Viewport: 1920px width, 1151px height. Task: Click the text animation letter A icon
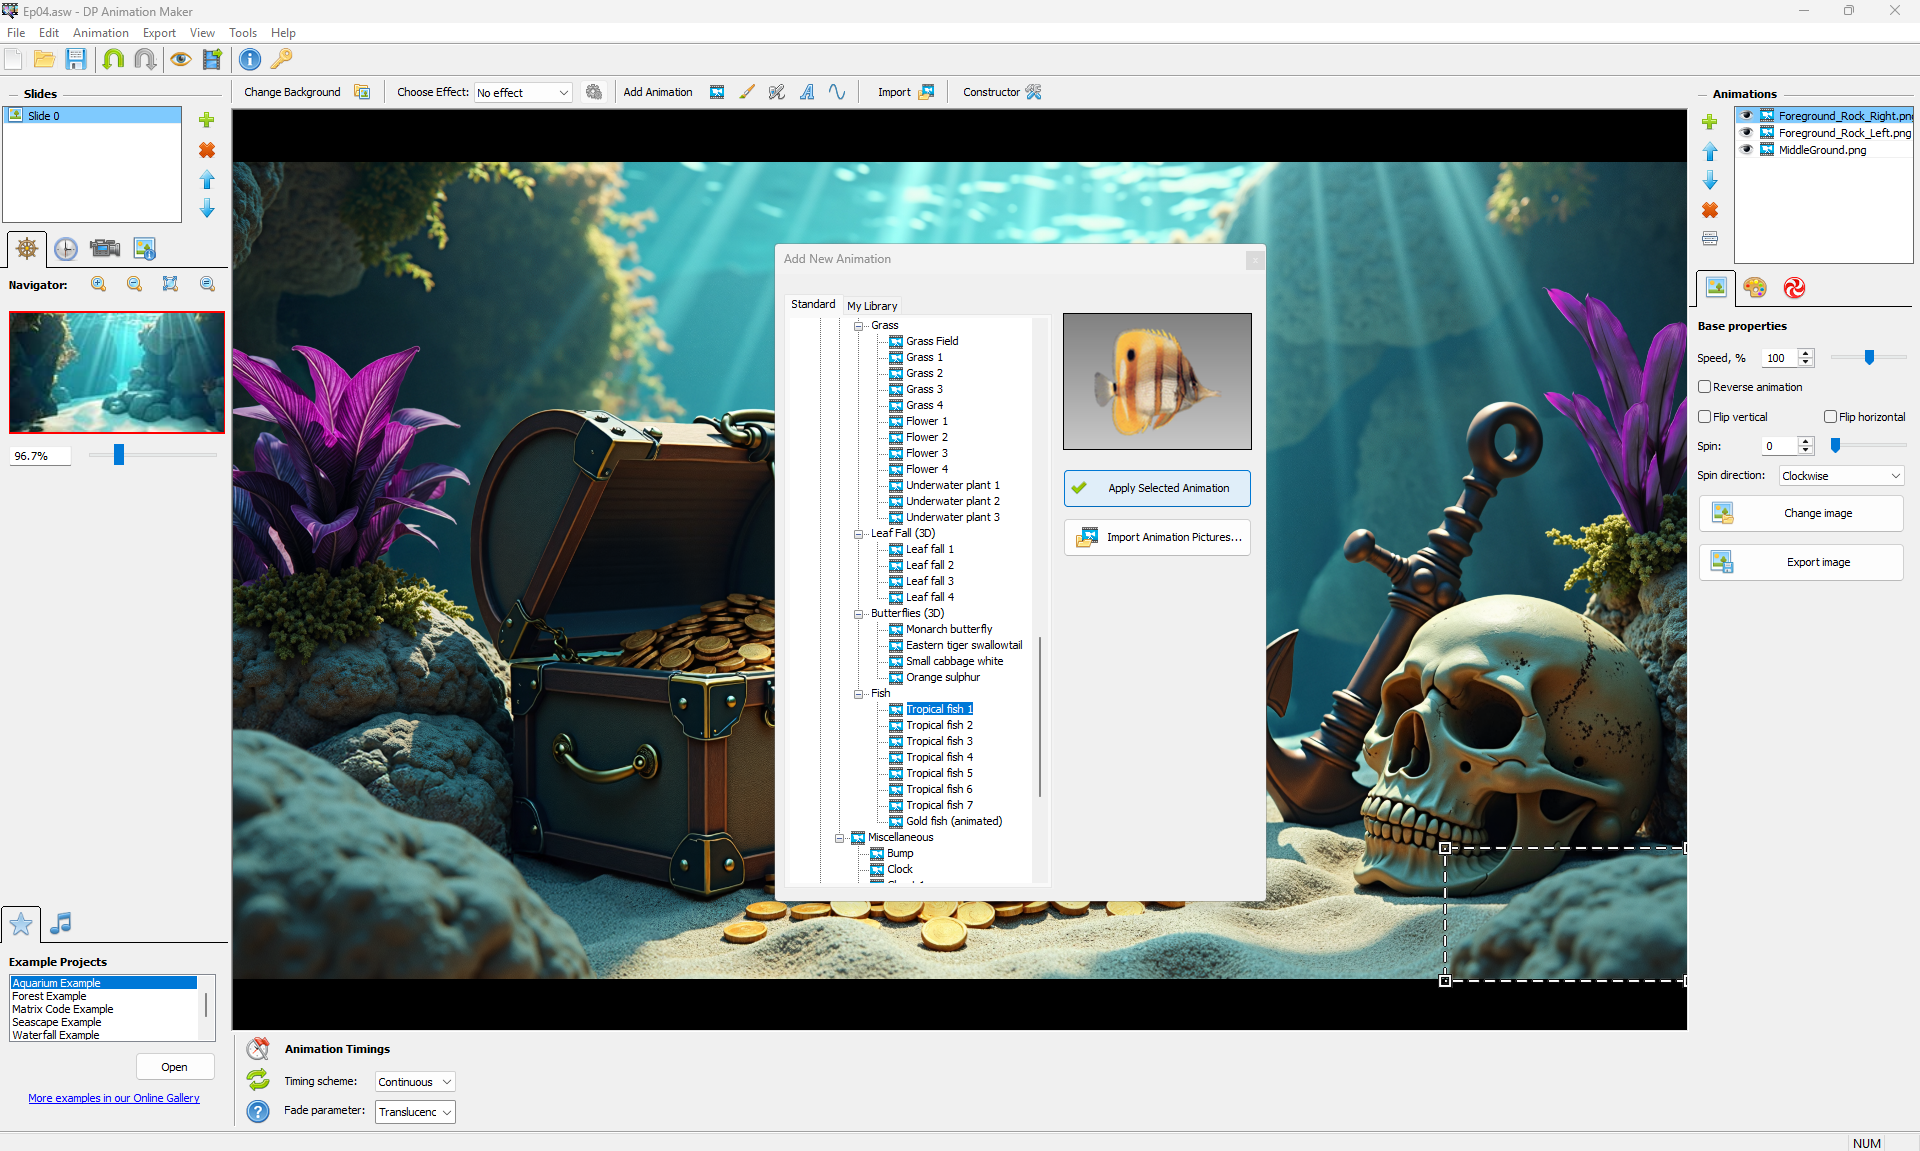click(807, 92)
